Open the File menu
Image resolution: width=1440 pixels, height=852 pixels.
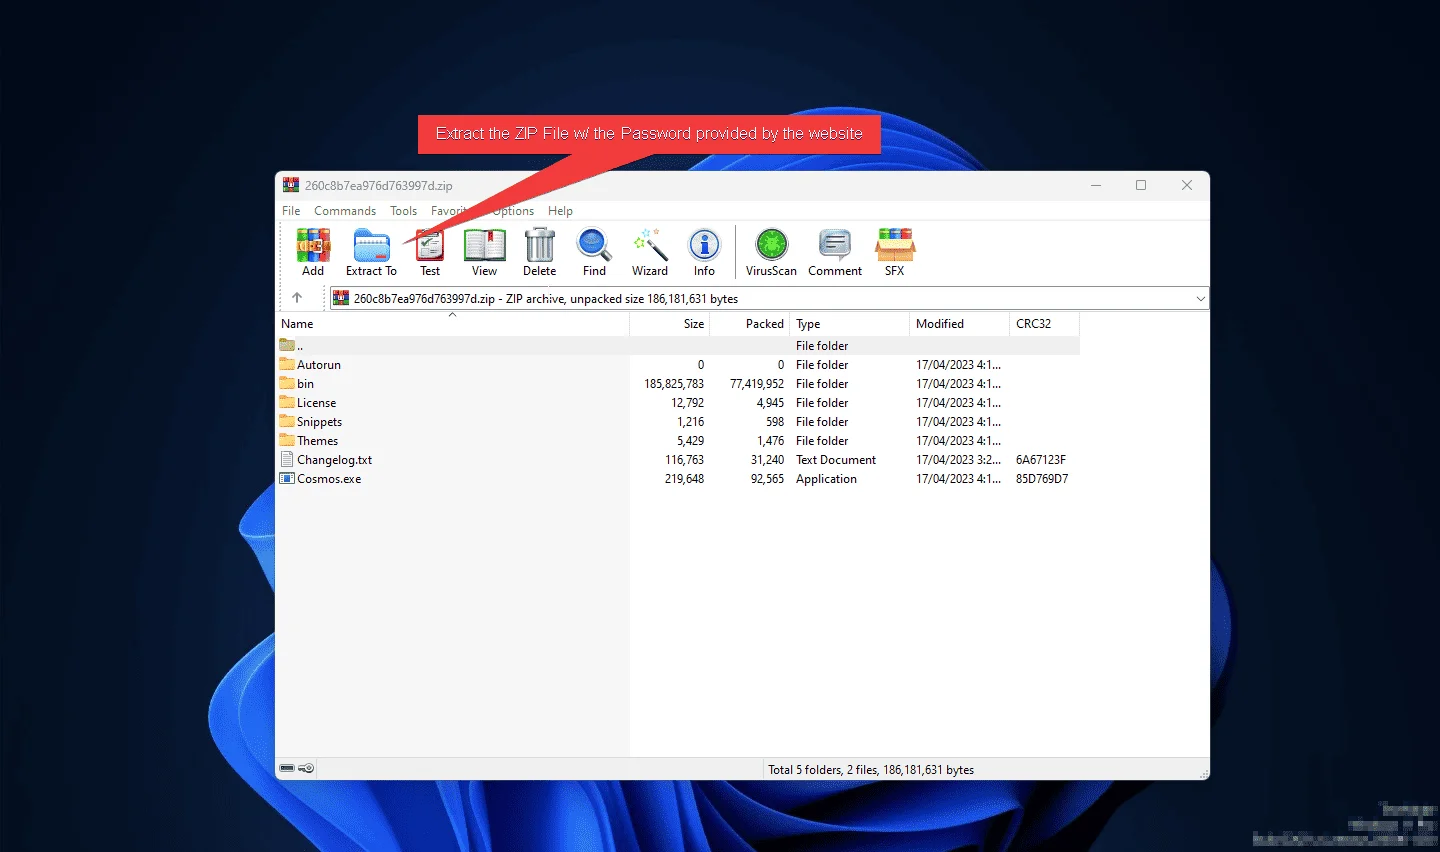tap(291, 211)
